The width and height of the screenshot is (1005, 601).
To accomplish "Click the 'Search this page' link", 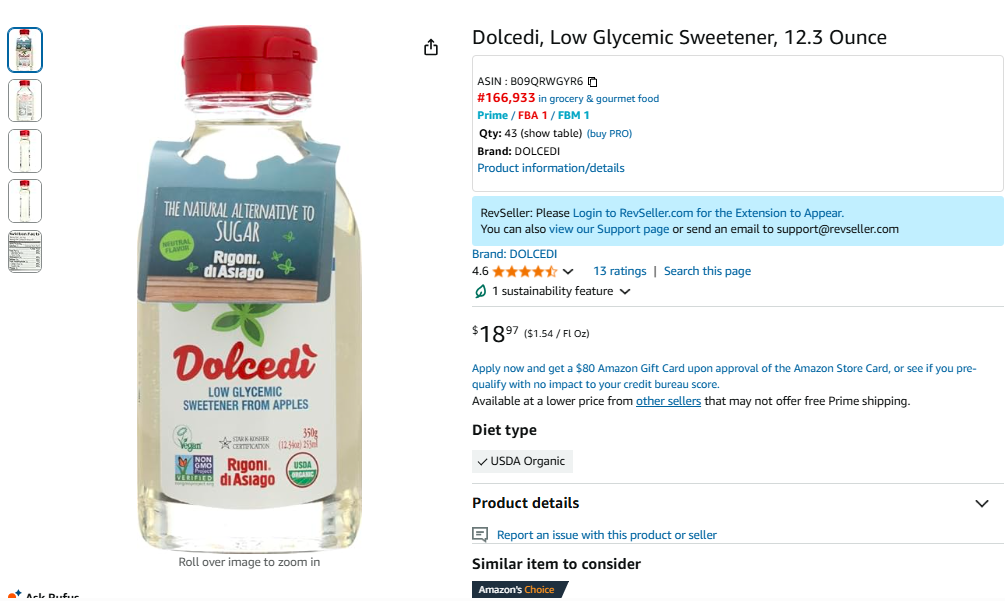I will pyautogui.click(x=707, y=271).
